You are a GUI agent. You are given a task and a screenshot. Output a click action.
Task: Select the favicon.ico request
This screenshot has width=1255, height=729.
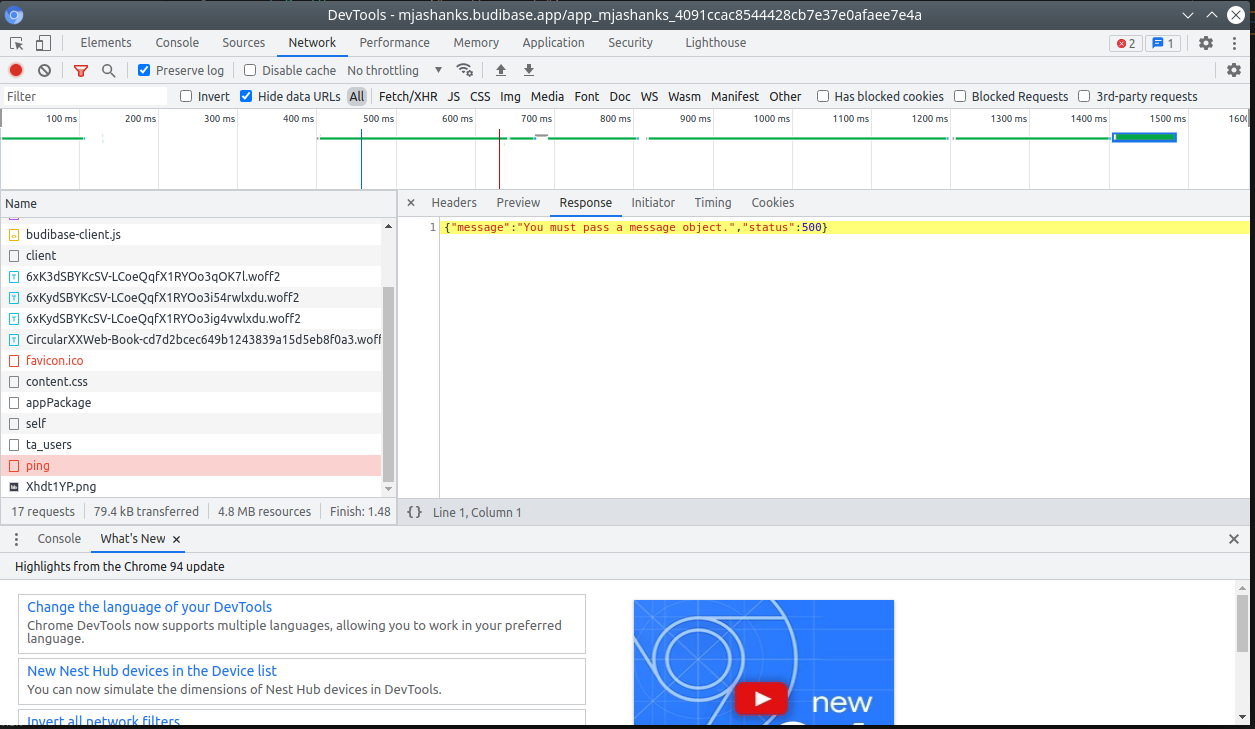(x=191, y=361)
